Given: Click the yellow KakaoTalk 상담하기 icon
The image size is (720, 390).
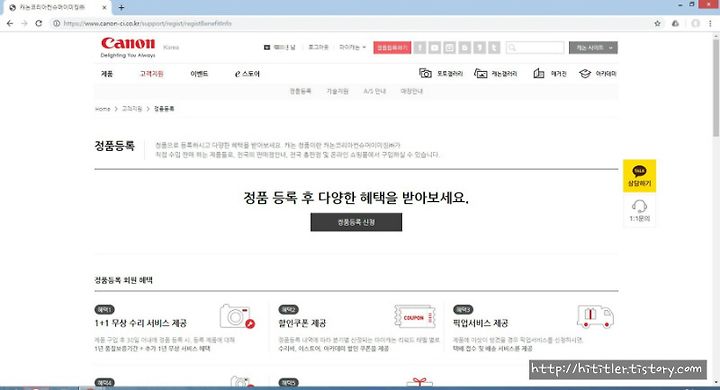Looking at the screenshot, I should tap(639, 175).
